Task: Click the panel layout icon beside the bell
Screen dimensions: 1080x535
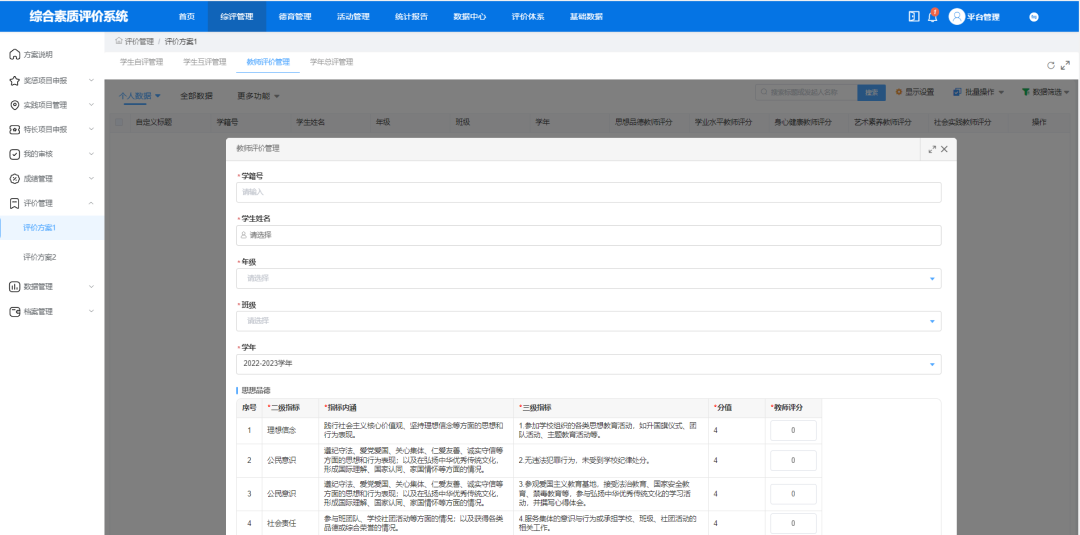Action: coord(914,17)
